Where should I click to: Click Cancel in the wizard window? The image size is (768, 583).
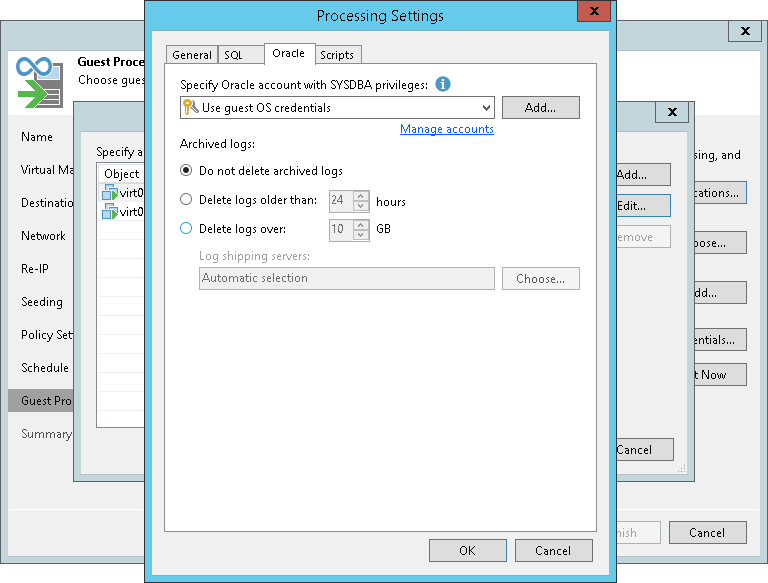click(x=708, y=533)
